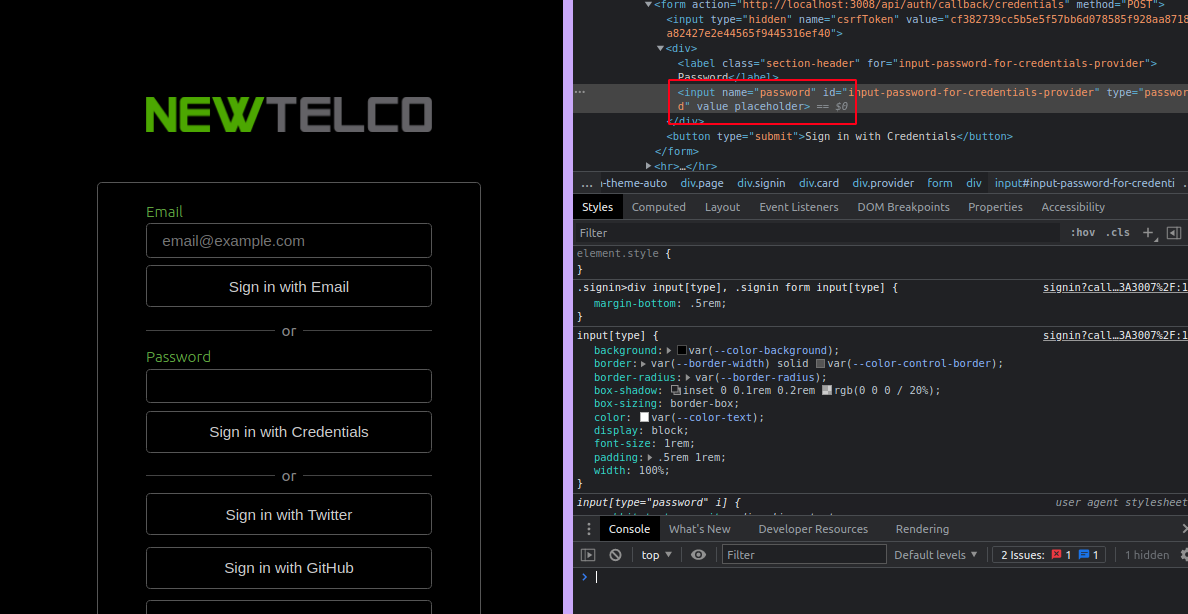Select div.card breadcrumb
Viewport: 1188px width, 614px height.
819,183
